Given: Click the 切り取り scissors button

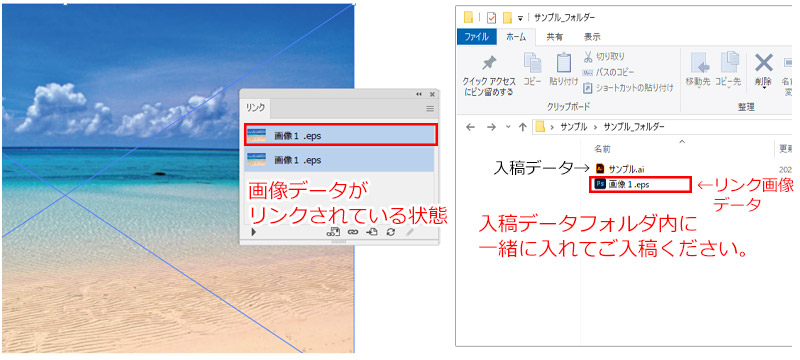Looking at the screenshot, I should coord(604,56).
